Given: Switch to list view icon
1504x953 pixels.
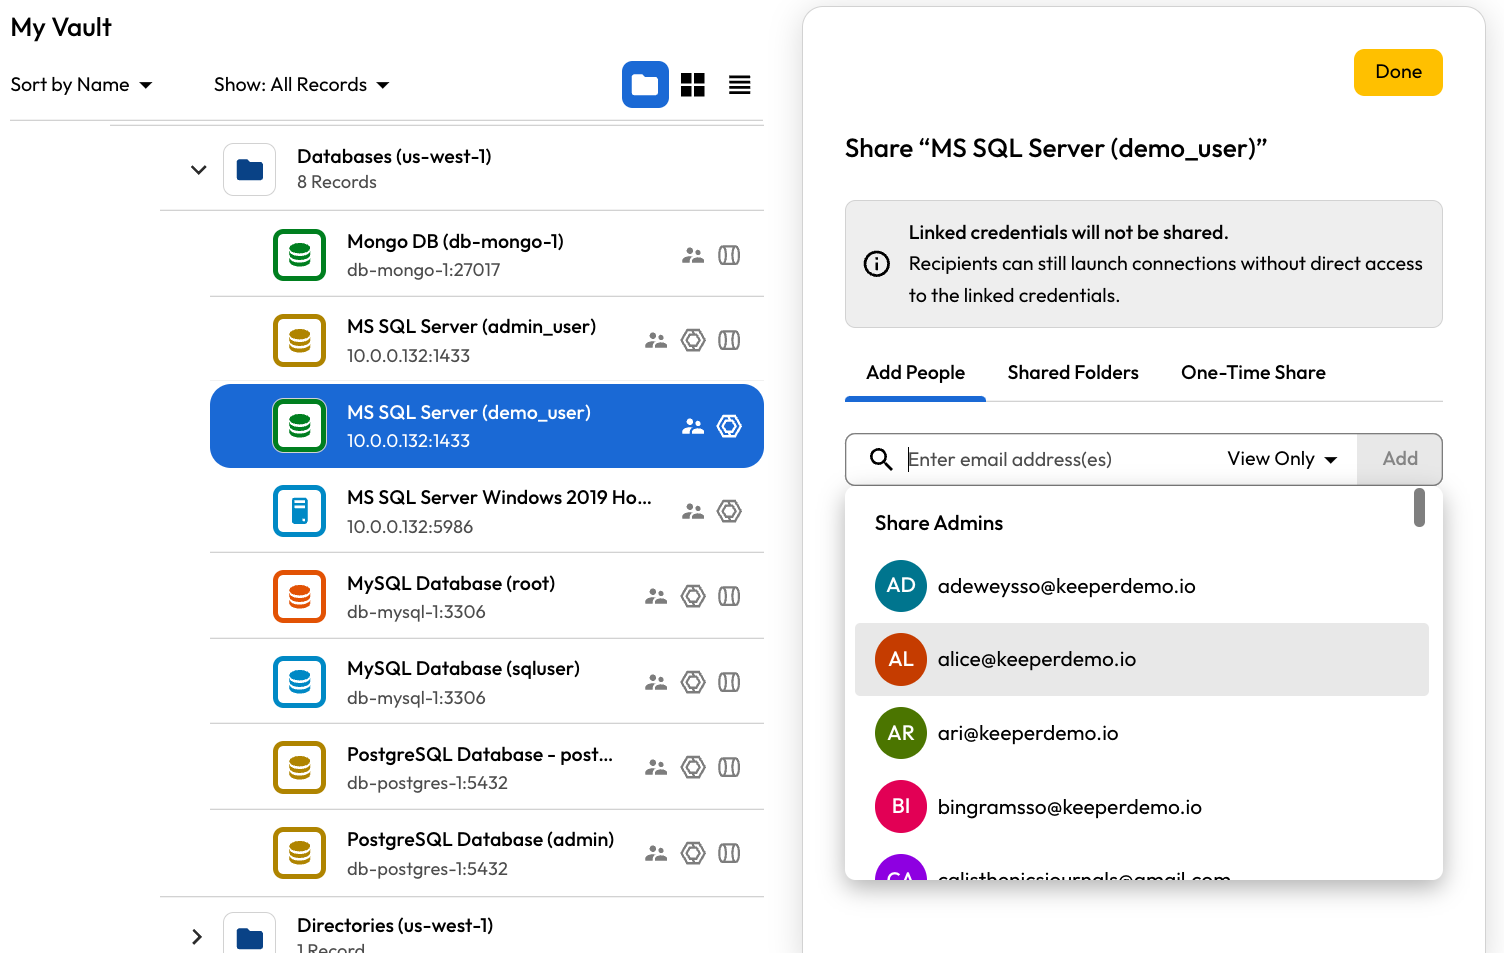Looking at the screenshot, I should (740, 85).
